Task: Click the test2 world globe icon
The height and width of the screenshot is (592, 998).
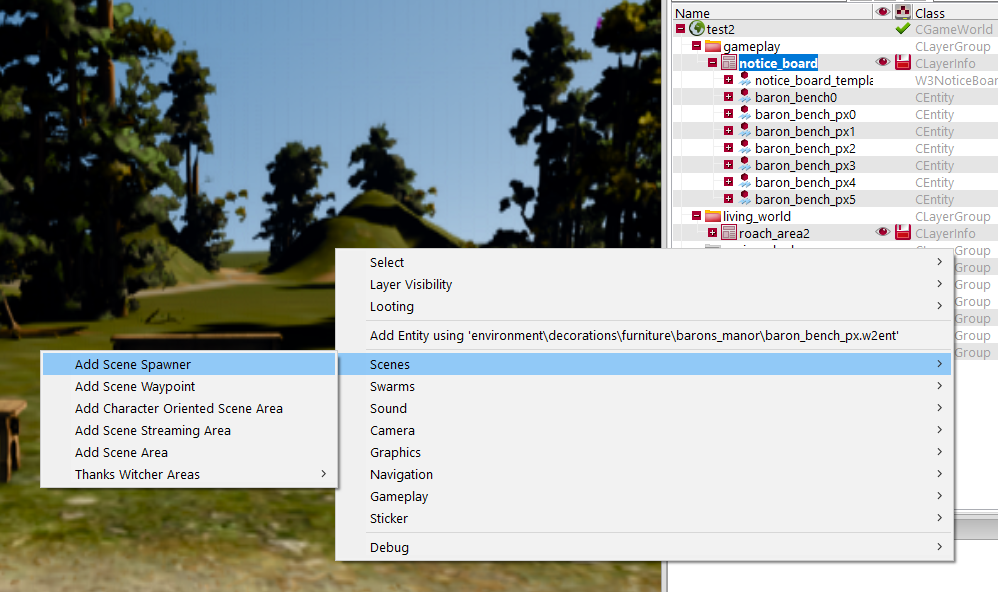Action: click(x=697, y=29)
